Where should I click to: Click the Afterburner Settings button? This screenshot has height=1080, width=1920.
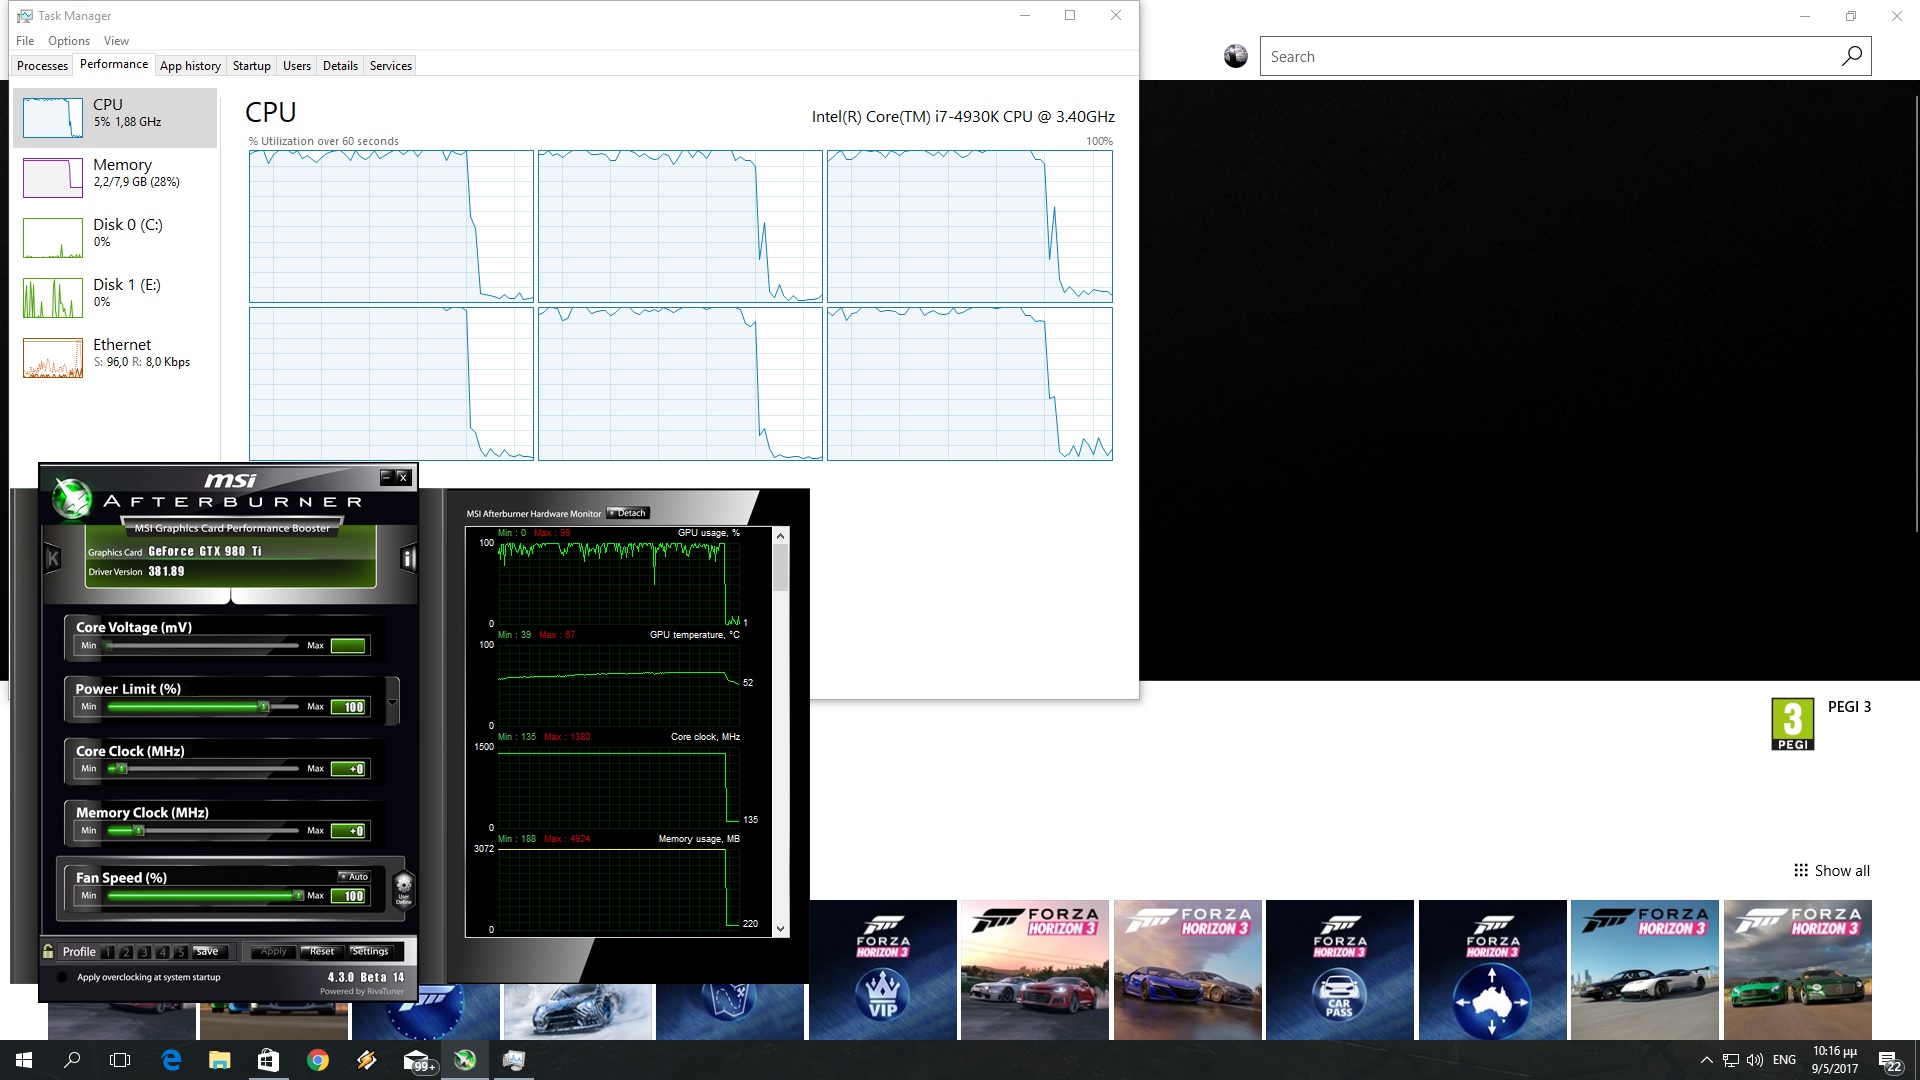coord(370,951)
